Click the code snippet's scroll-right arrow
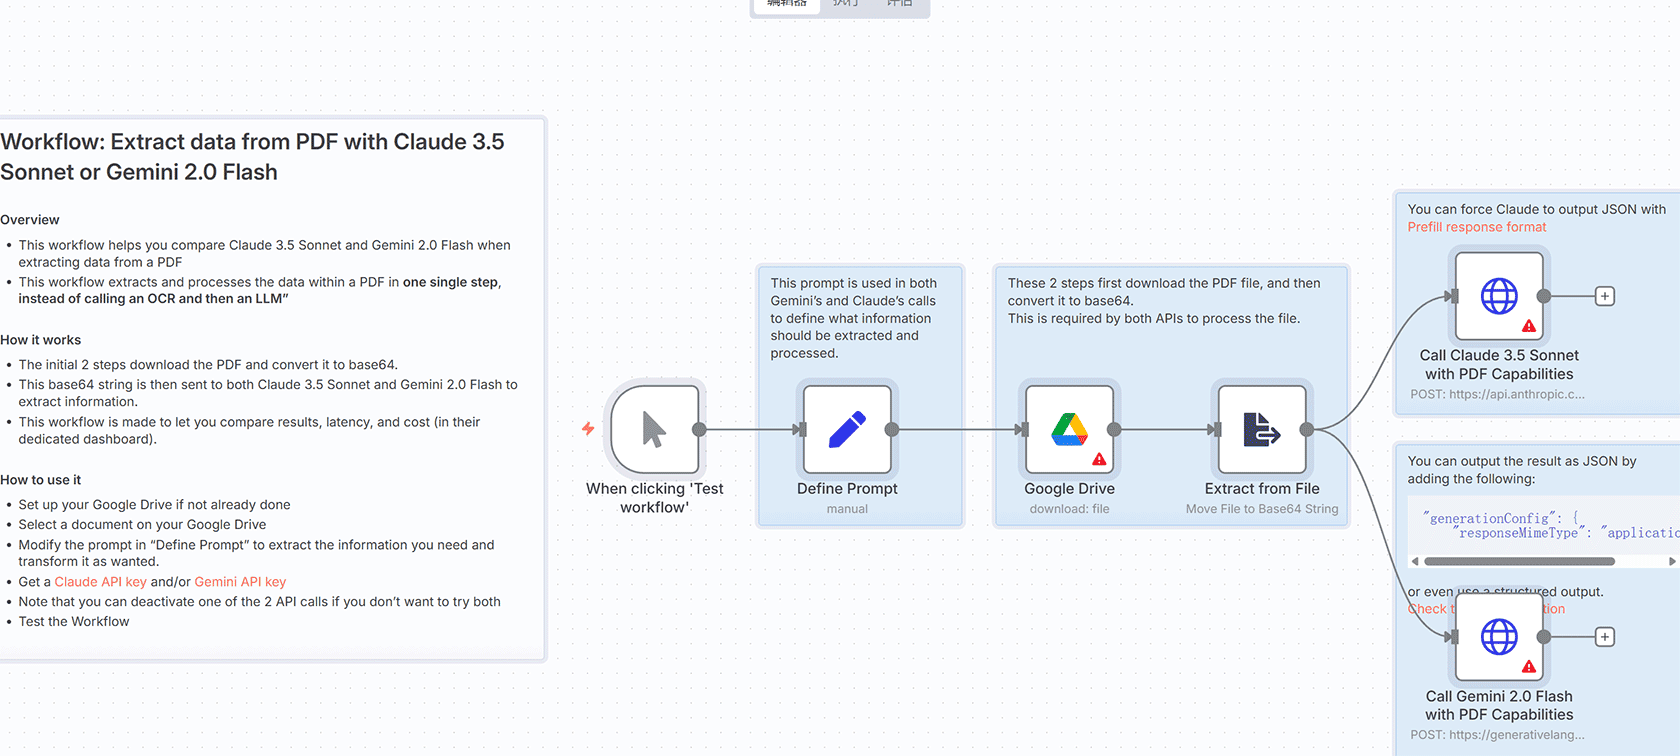This screenshot has width=1680, height=756. (x=1672, y=561)
